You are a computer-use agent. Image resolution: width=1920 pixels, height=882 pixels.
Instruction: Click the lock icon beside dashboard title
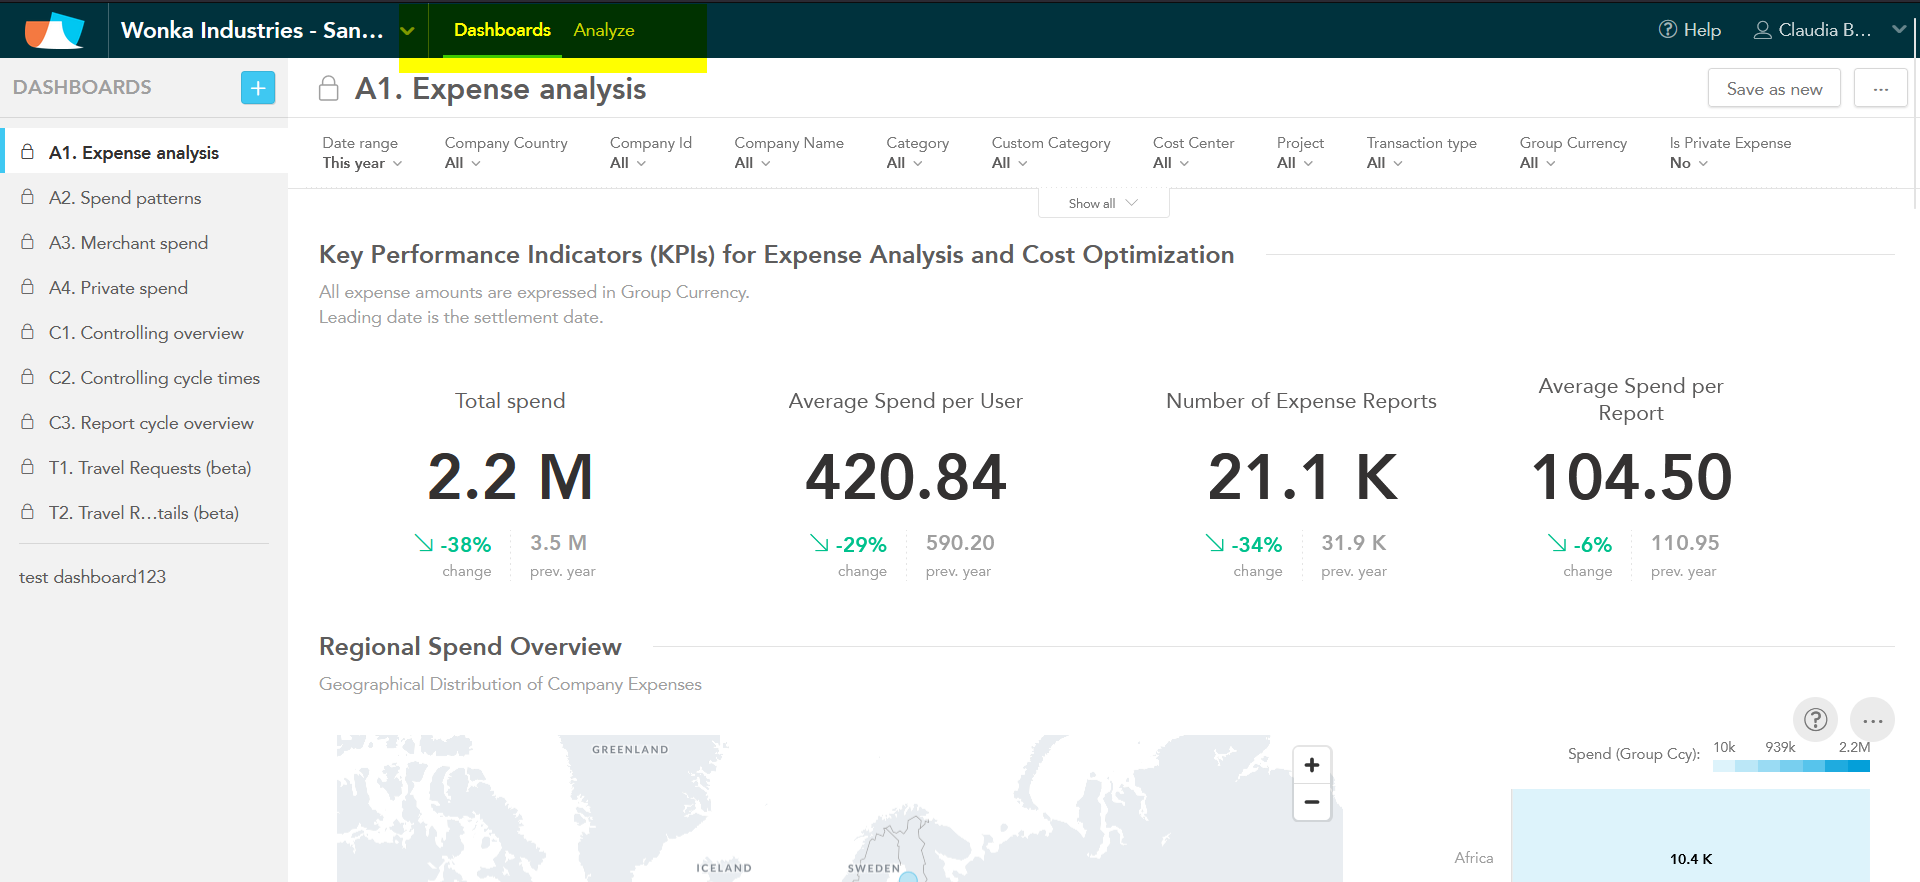click(x=329, y=89)
